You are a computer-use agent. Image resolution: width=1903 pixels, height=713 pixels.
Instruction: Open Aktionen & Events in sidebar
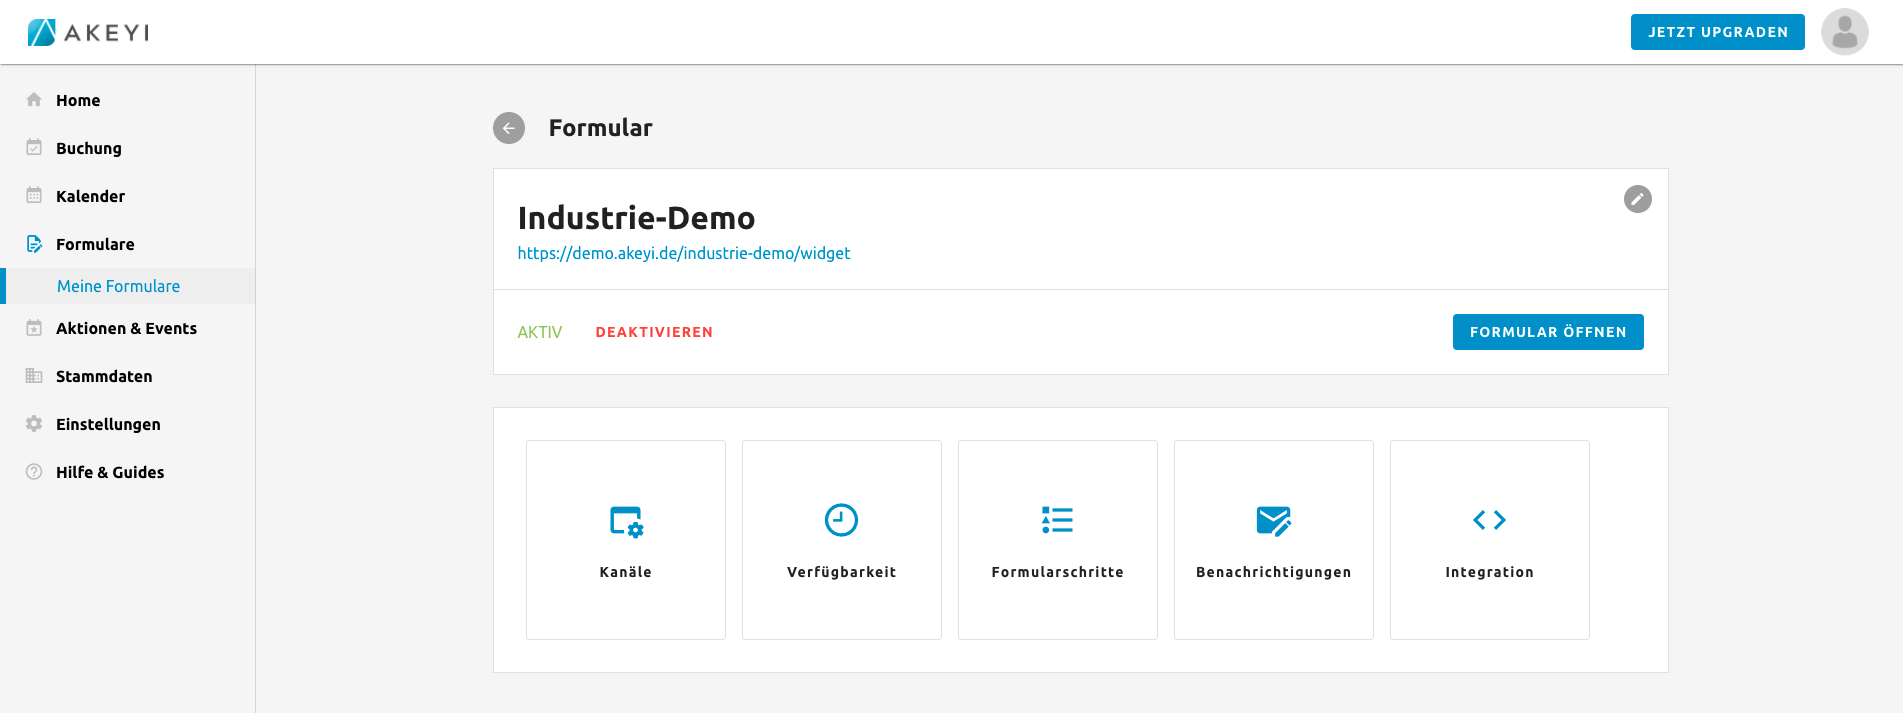click(126, 328)
